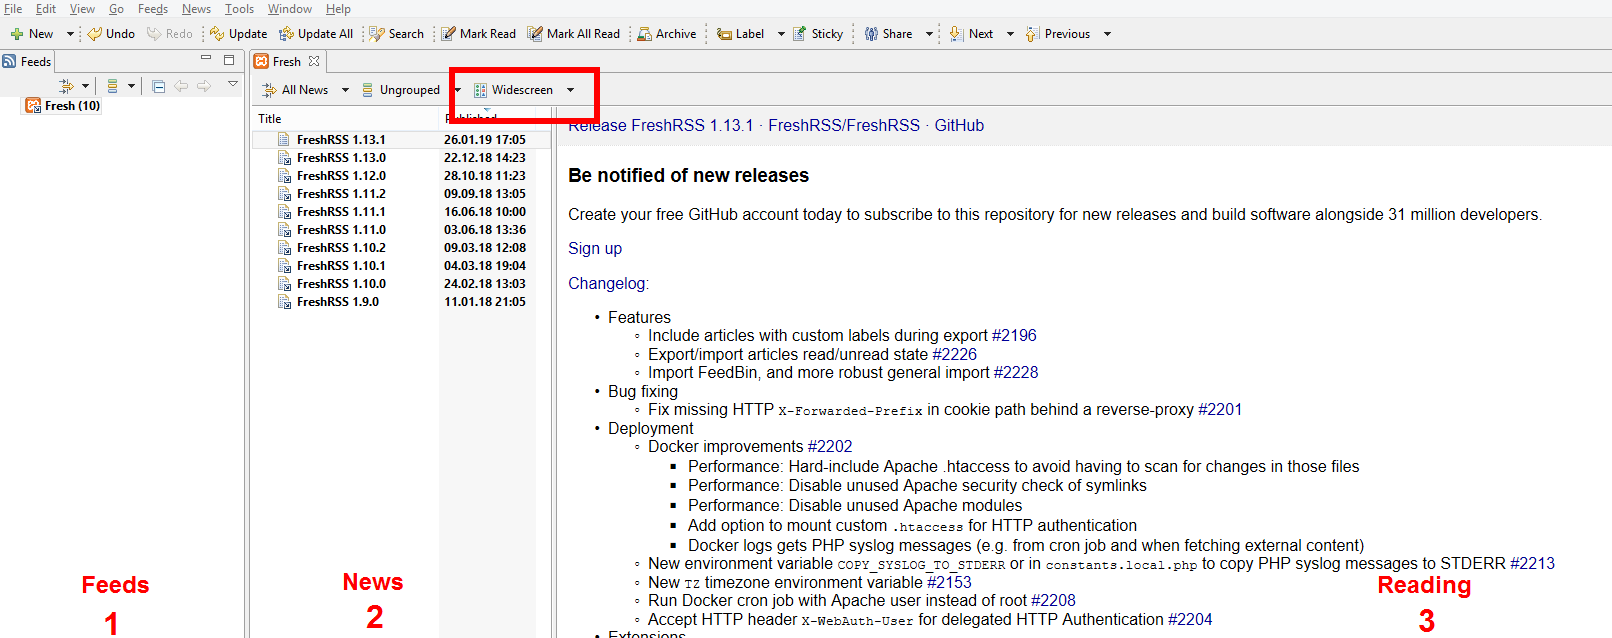
Task: Toggle Sticky on selected news
Action: click(x=818, y=34)
